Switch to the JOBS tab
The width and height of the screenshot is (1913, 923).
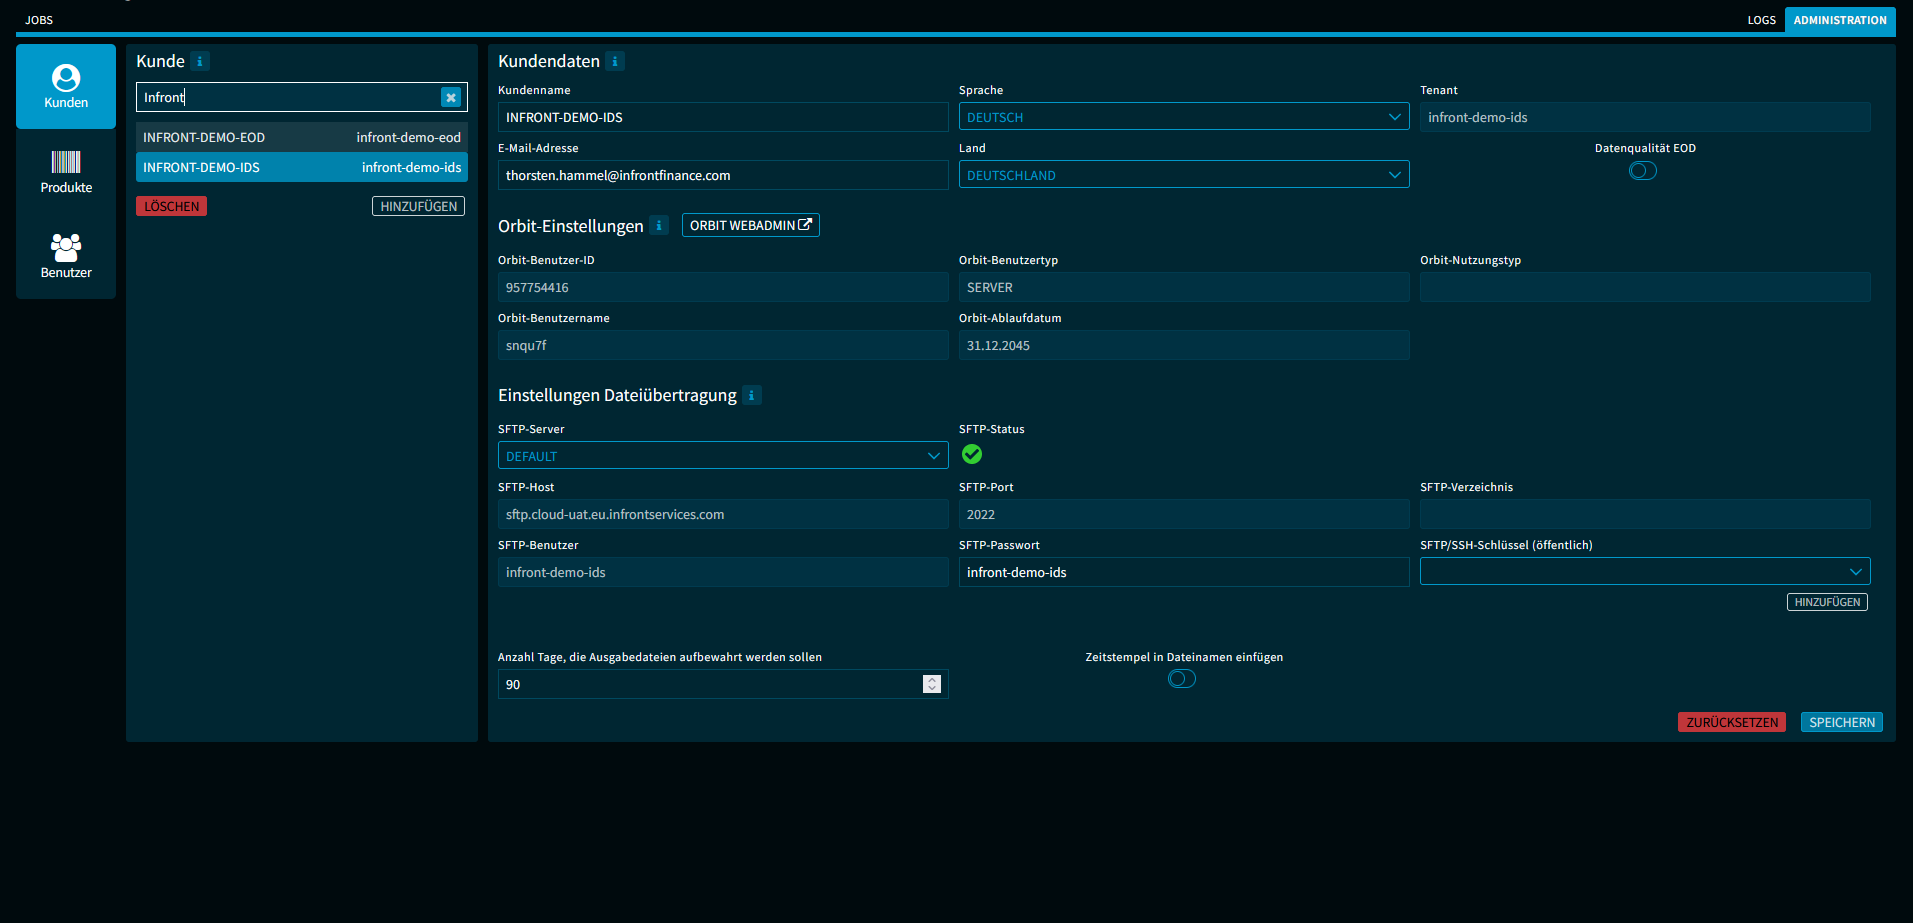tap(39, 20)
